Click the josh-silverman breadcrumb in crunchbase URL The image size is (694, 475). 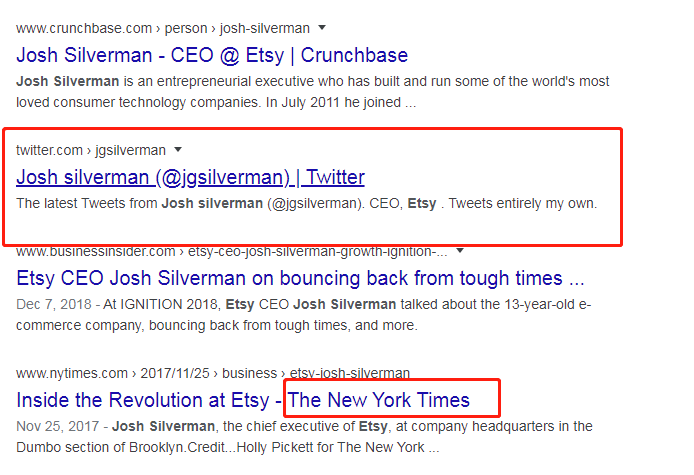(x=265, y=28)
